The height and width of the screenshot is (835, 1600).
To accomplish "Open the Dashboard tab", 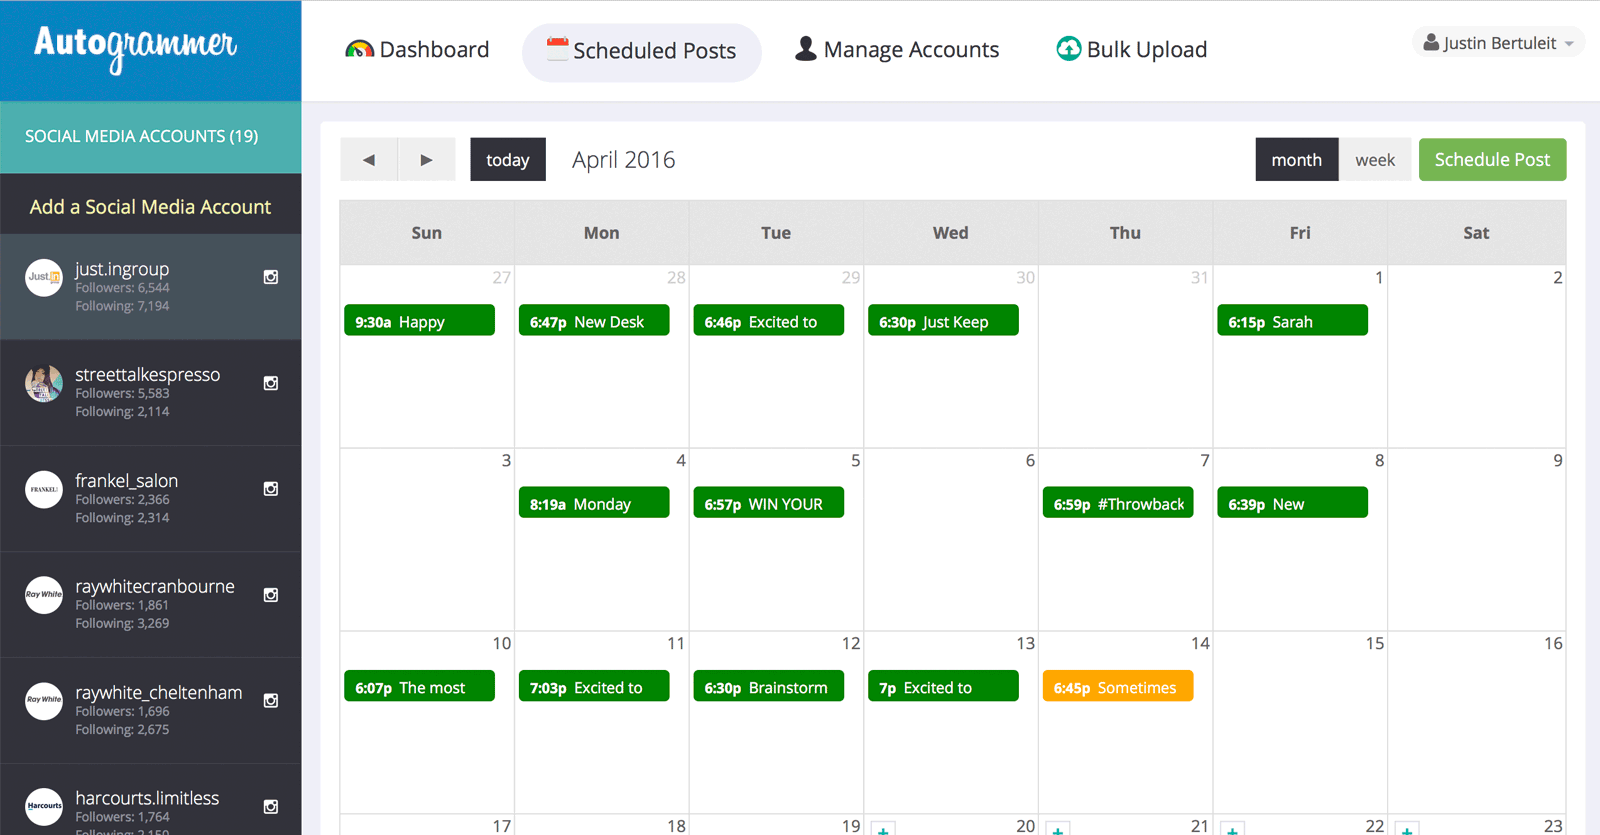I will click(417, 50).
